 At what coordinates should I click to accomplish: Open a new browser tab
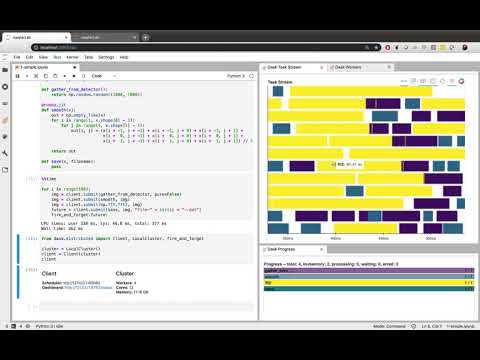click(x=145, y=37)
